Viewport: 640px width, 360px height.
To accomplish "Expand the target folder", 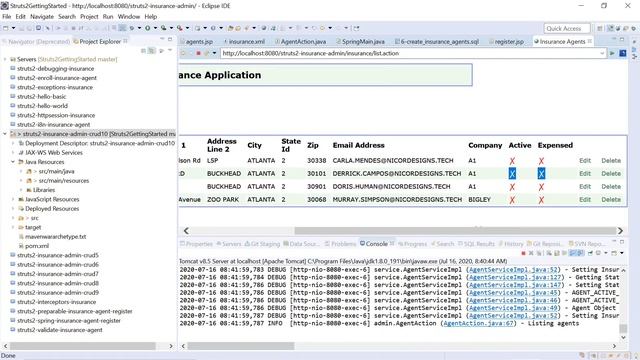I will (x=13, y=227).
